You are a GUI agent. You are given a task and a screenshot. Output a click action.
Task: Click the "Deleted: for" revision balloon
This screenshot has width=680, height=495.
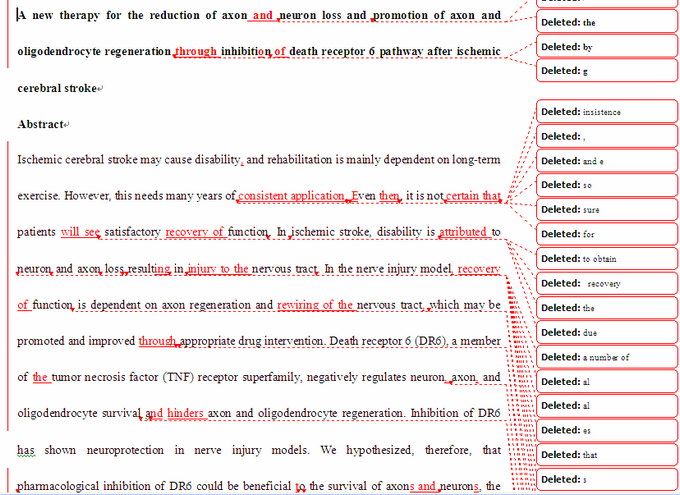pyautogui.click(x=604, y=234)
